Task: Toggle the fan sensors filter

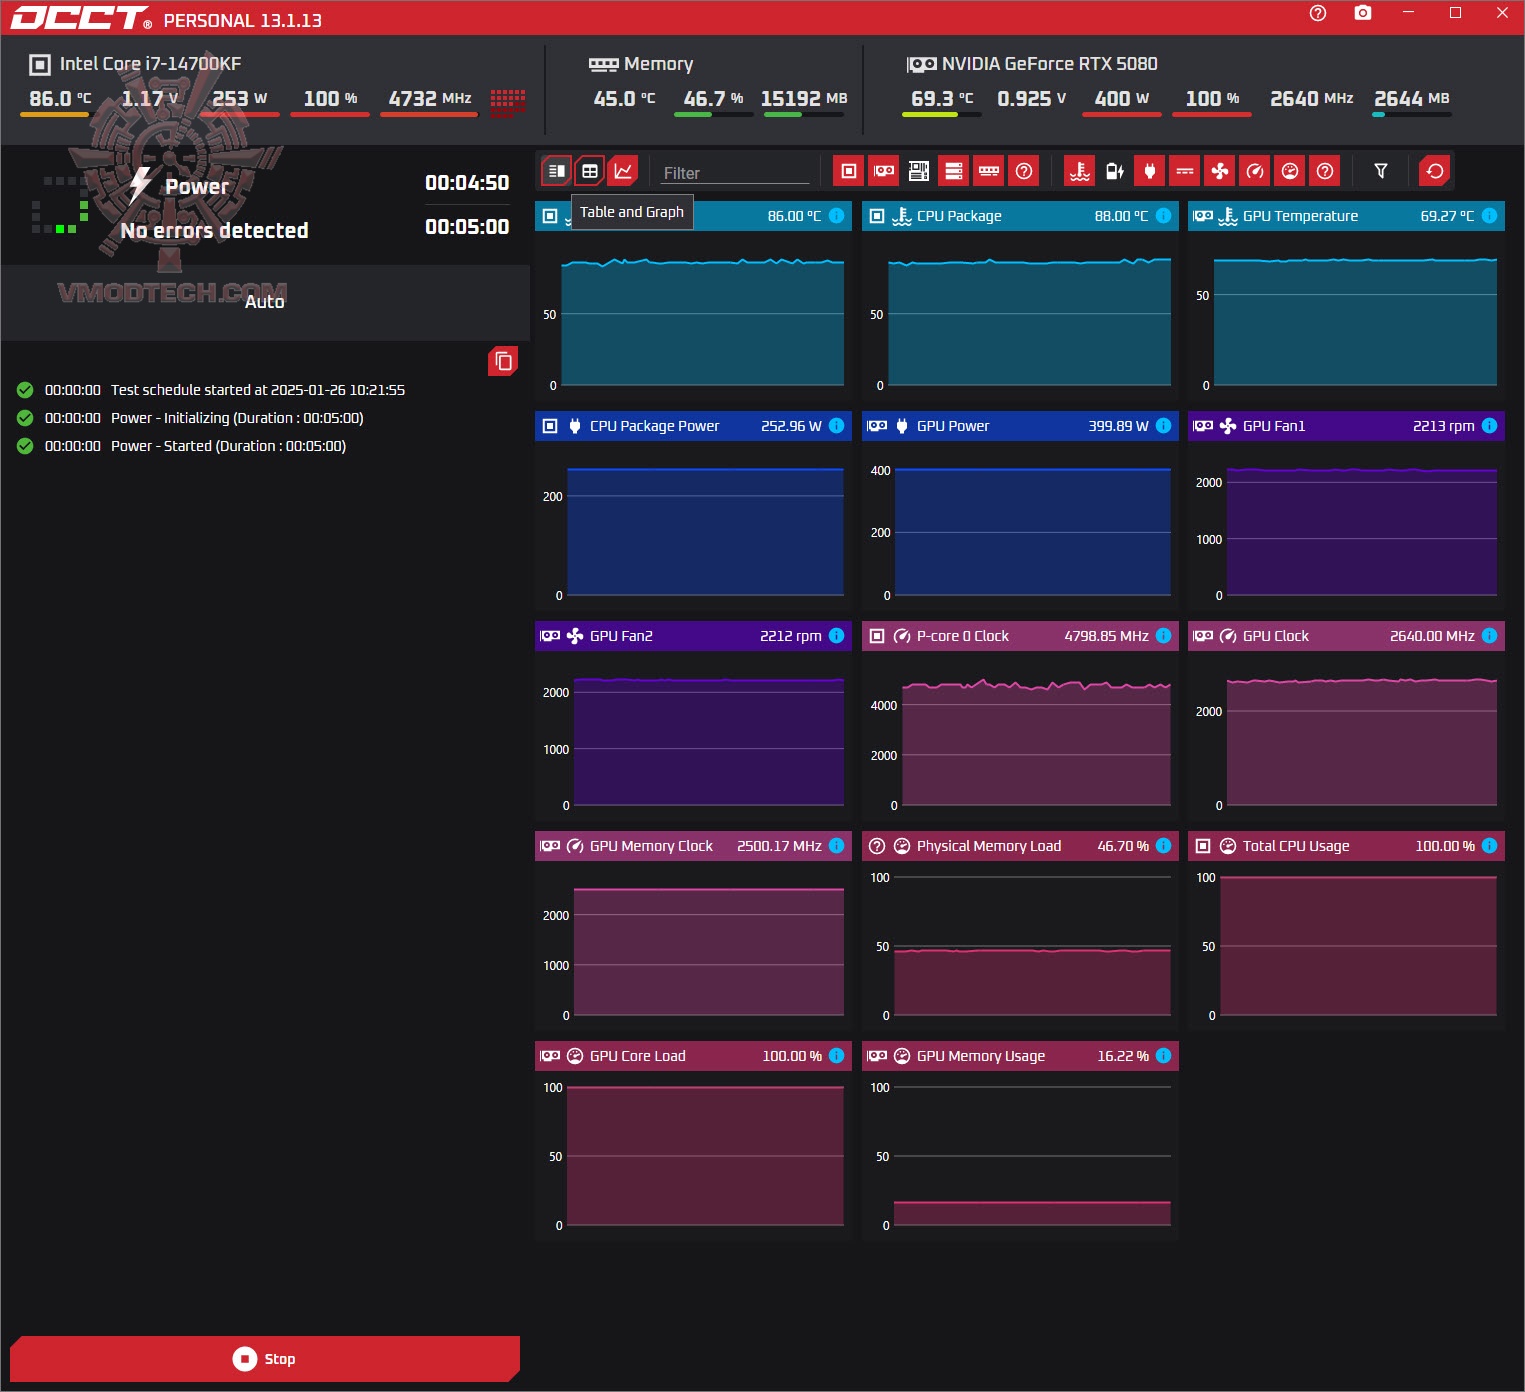Action: (1220, 171)
